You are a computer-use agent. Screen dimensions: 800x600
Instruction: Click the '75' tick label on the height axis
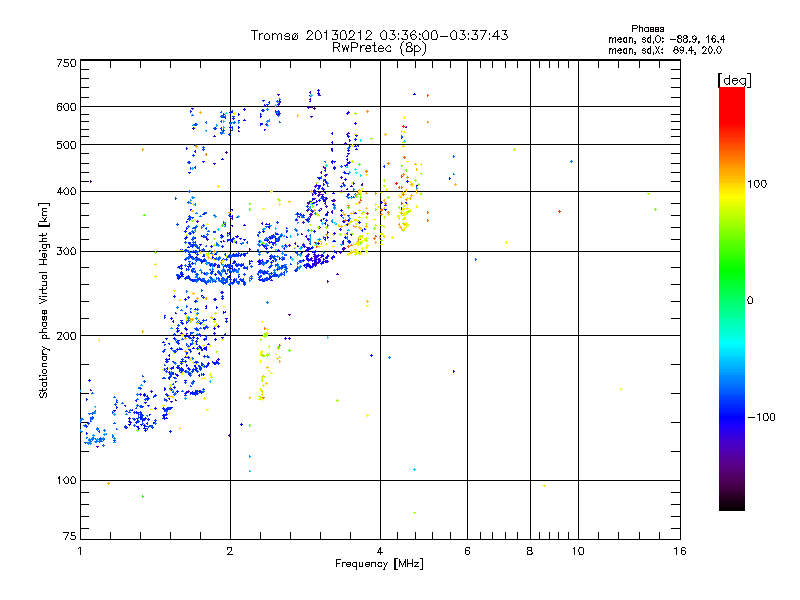click(70, 536)
